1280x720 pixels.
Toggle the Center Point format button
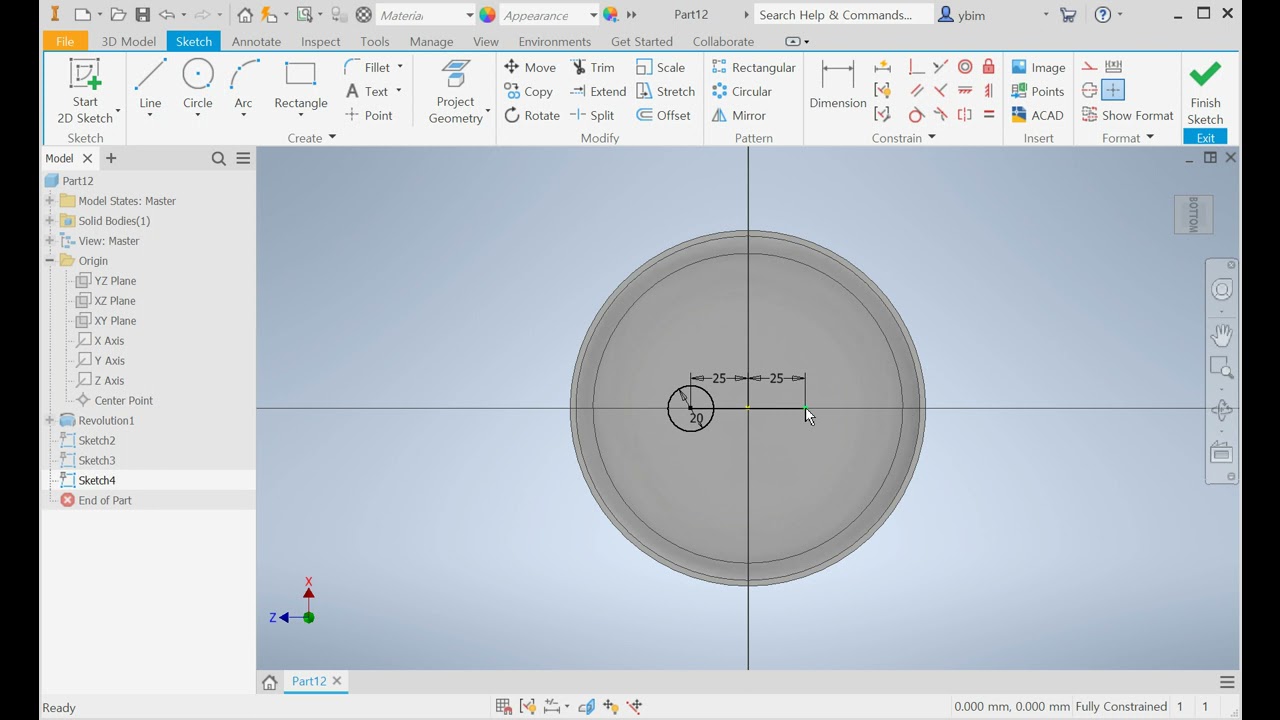click(x=1113, y=91)
